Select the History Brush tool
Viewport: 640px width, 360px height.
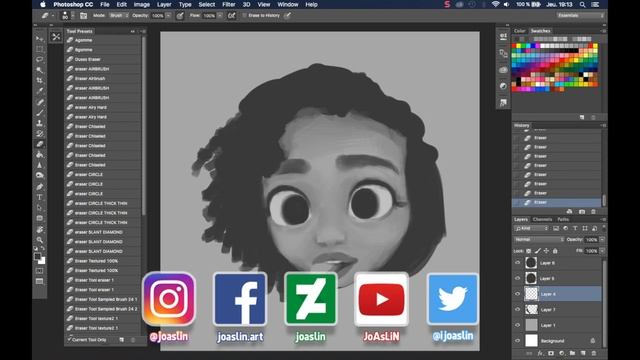coord(40,133)
